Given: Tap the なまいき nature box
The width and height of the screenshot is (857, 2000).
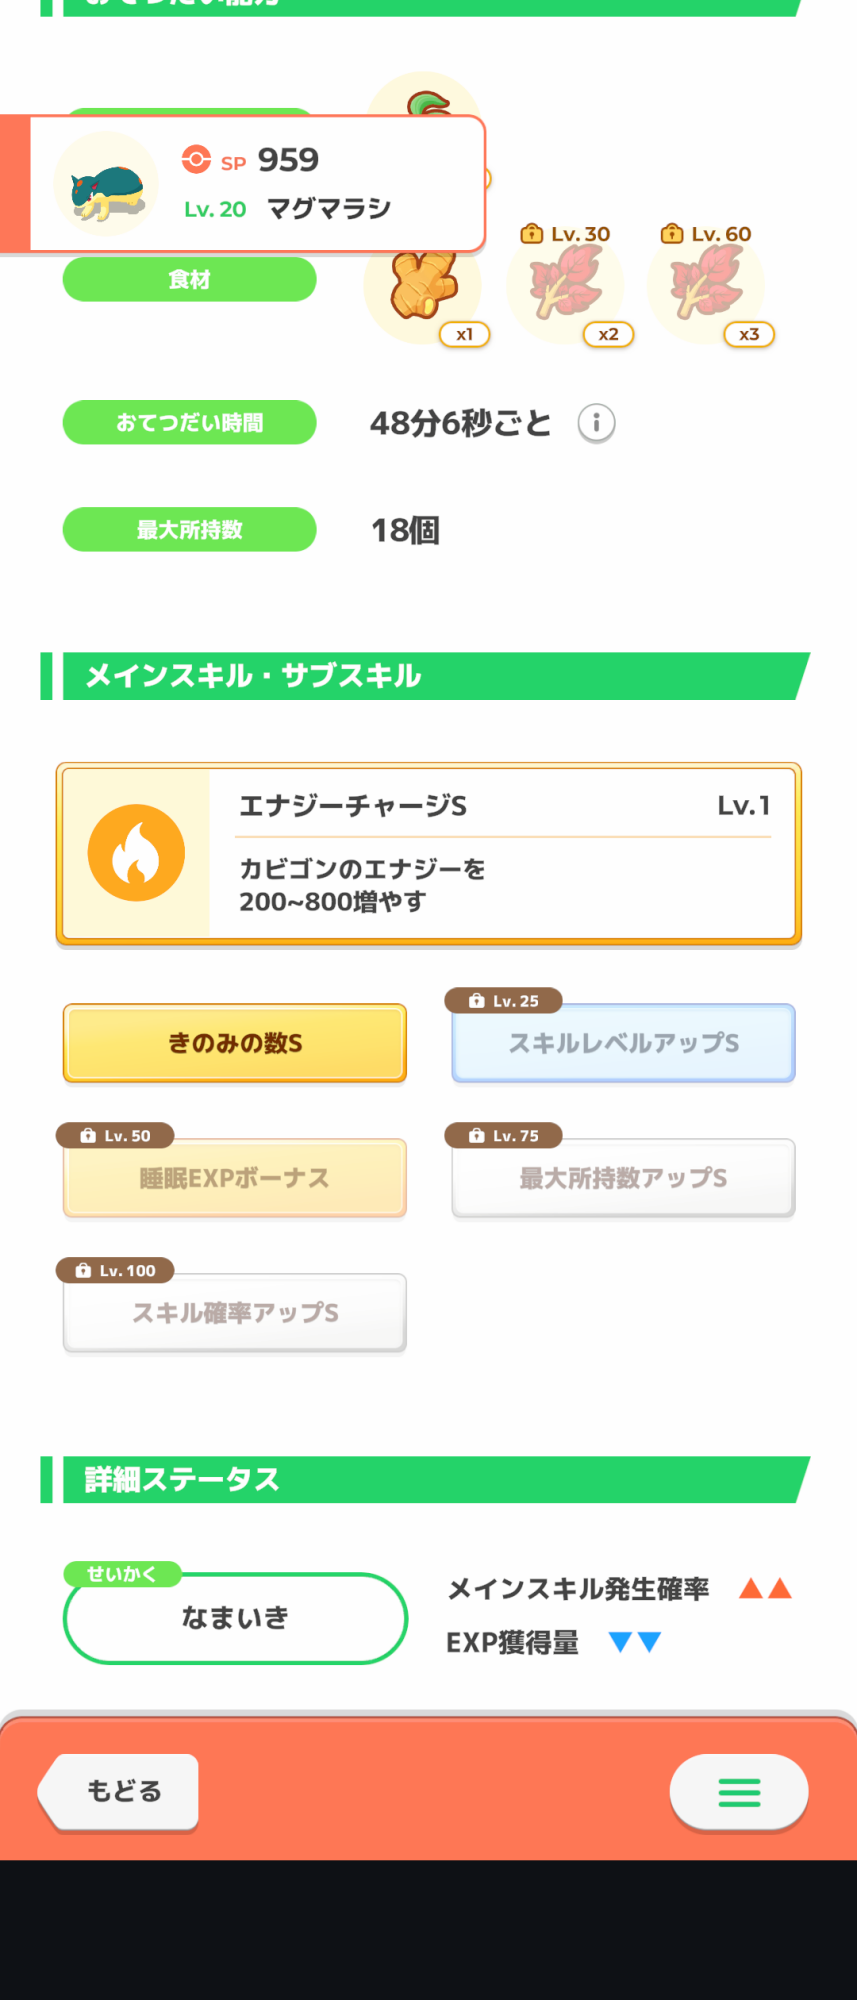Looking at the screenshot, I should (x=235, y=1618).
